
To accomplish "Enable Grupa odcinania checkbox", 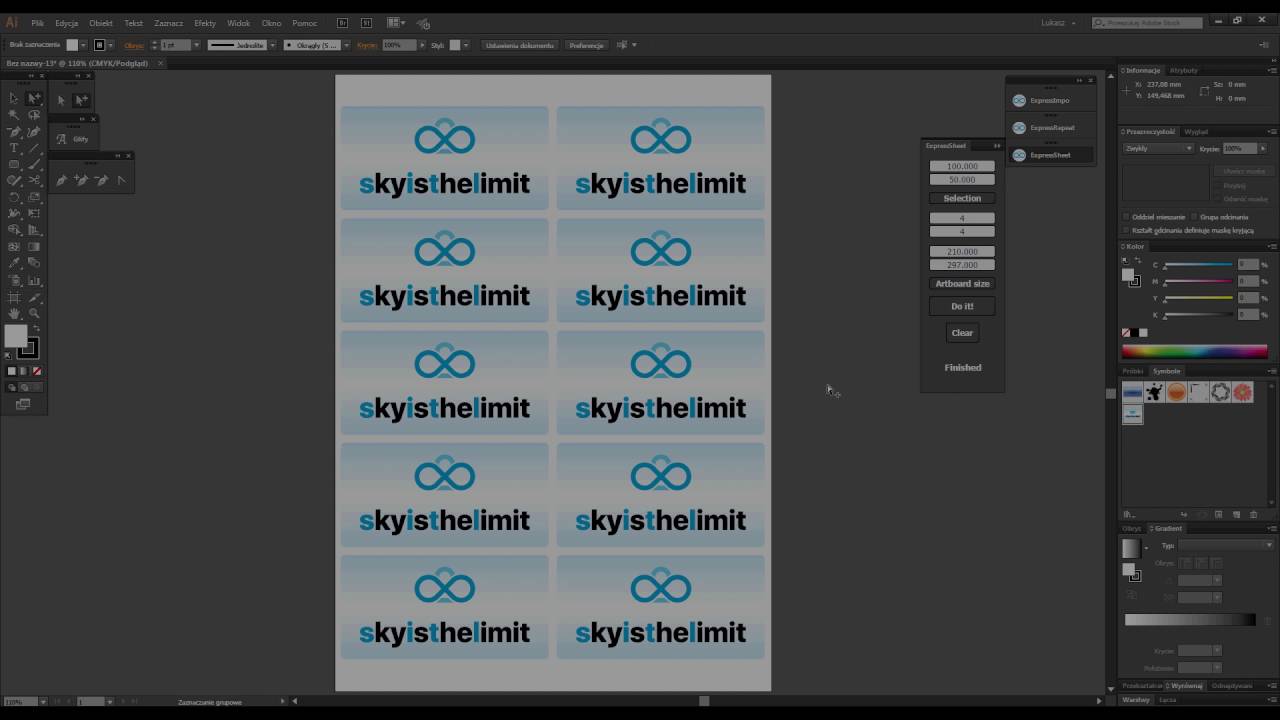I will coord(1194,217).
